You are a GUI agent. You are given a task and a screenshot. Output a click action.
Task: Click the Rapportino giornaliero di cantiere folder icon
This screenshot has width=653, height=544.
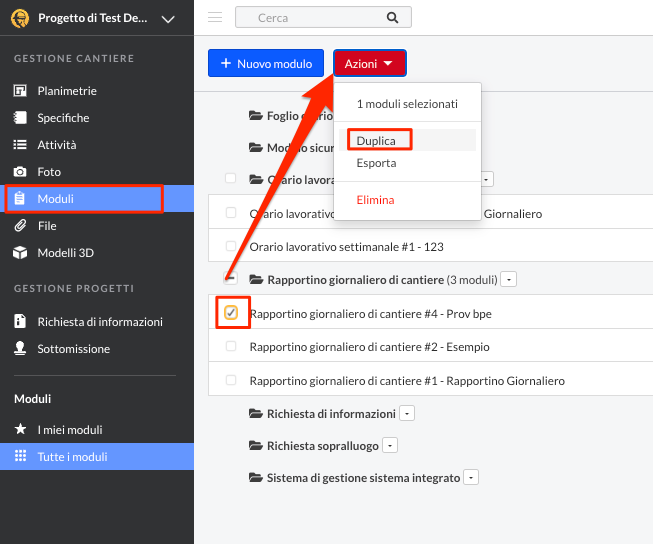pyautogui.click(x=256, y=279)
